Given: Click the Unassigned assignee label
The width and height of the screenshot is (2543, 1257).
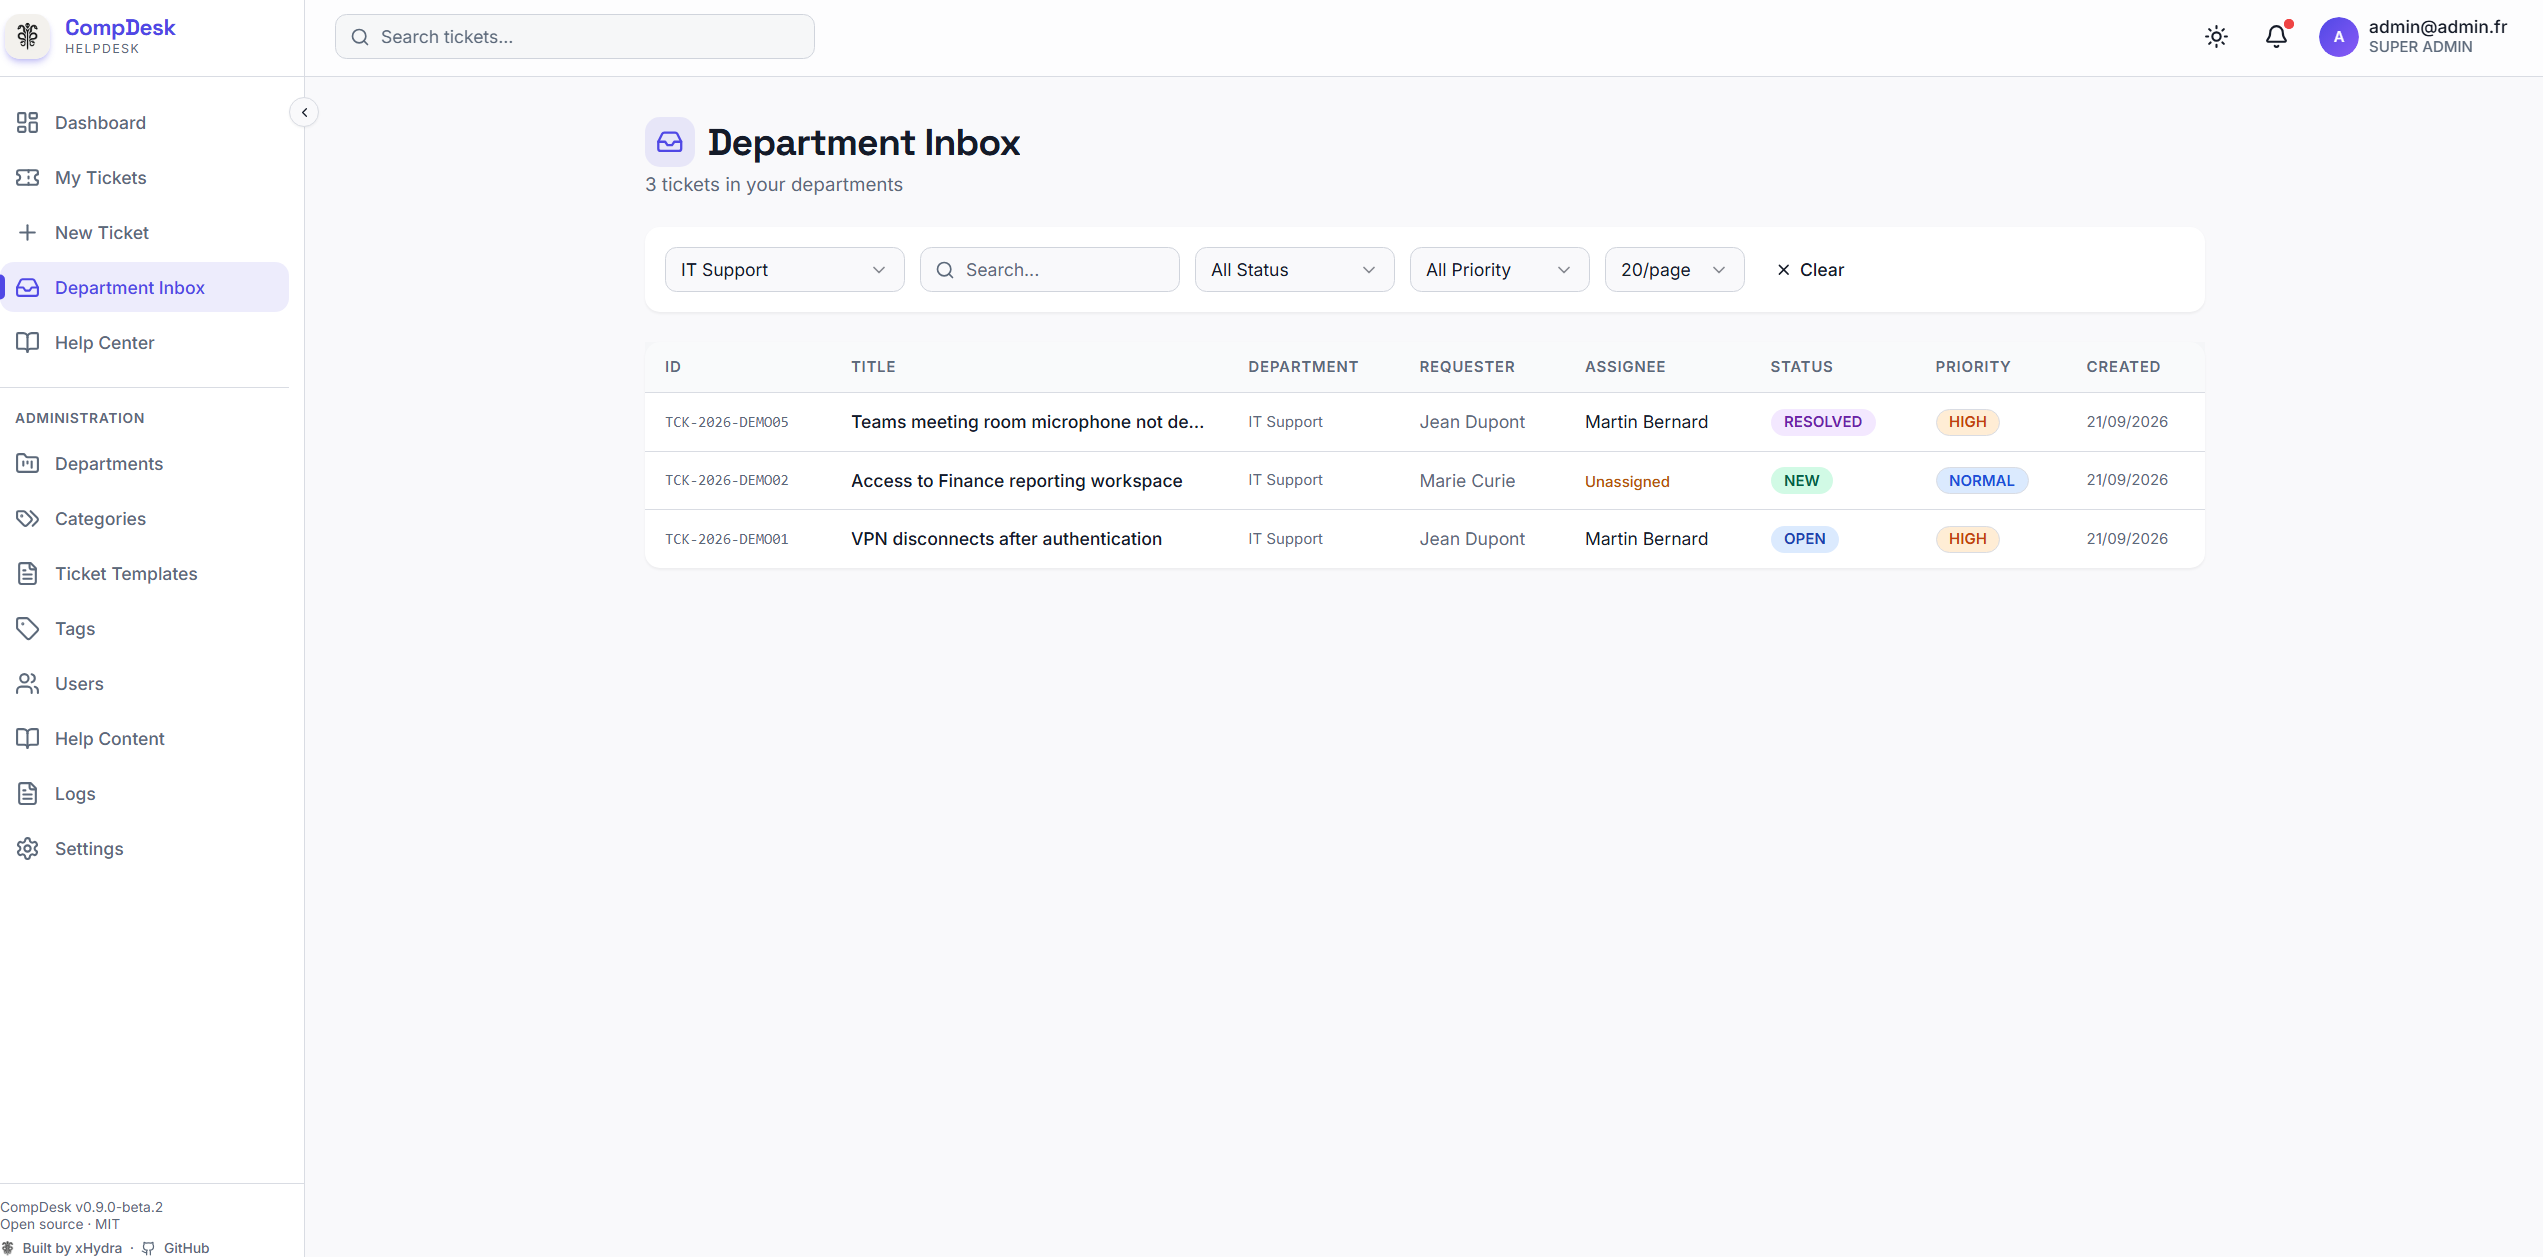Looking at the screenshot, I should (1627, 482).
